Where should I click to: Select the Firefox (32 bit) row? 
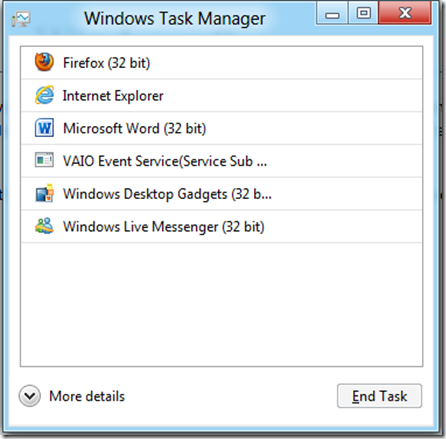[x=221, y=63]
